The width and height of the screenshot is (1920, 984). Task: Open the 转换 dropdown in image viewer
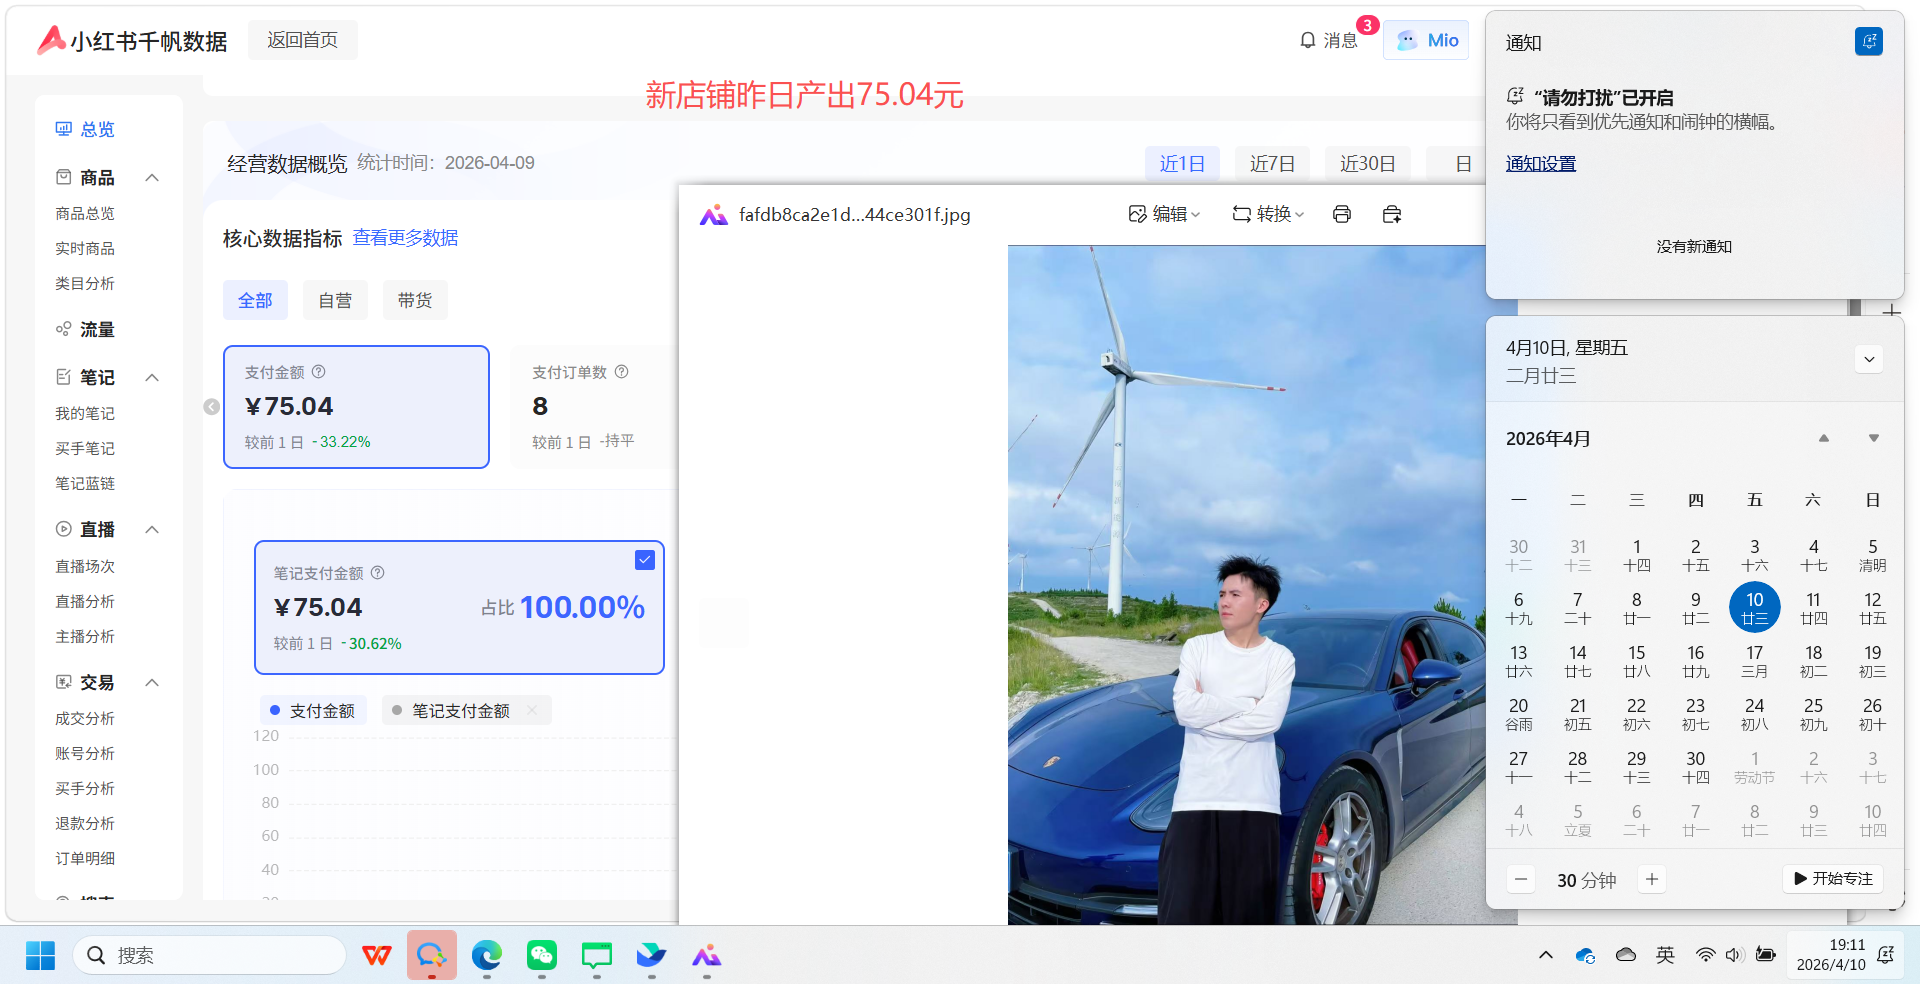pos(1268,214)
